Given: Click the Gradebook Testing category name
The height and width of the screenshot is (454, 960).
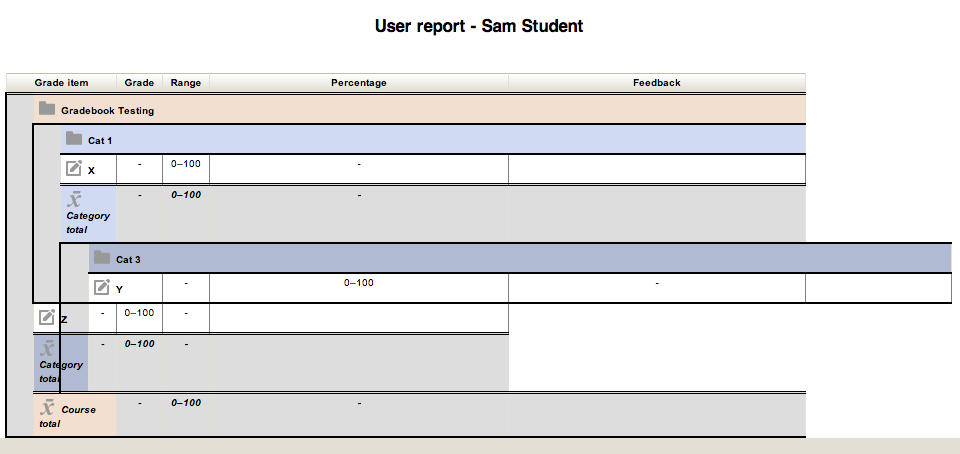Looking at the screenshot, I should (108, 111).
